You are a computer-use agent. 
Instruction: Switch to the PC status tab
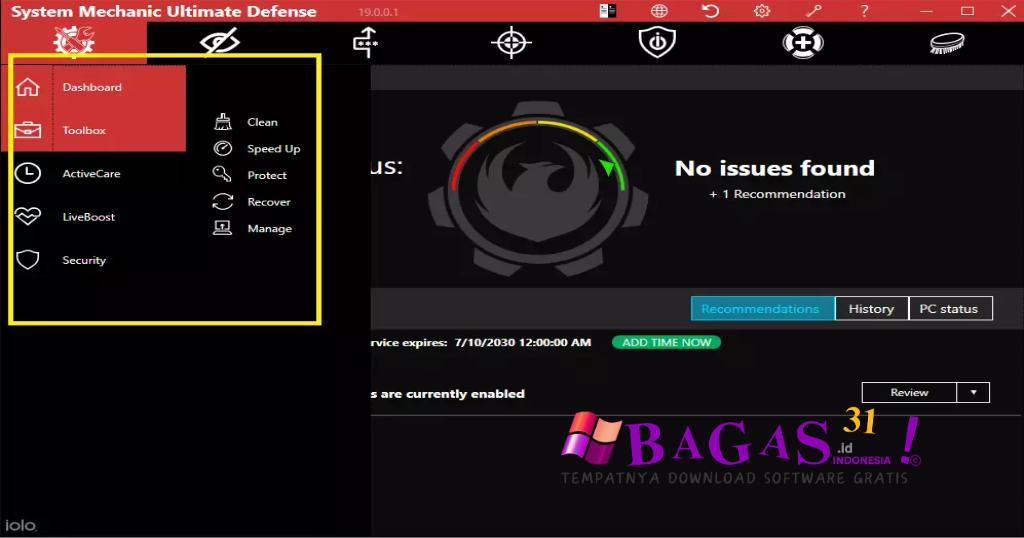[x=950, y=309]
